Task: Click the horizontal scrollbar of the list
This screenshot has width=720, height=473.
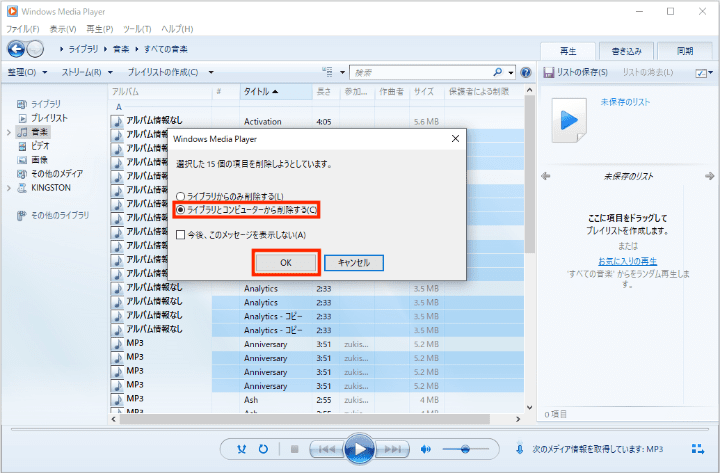Action: pos(304,419)
